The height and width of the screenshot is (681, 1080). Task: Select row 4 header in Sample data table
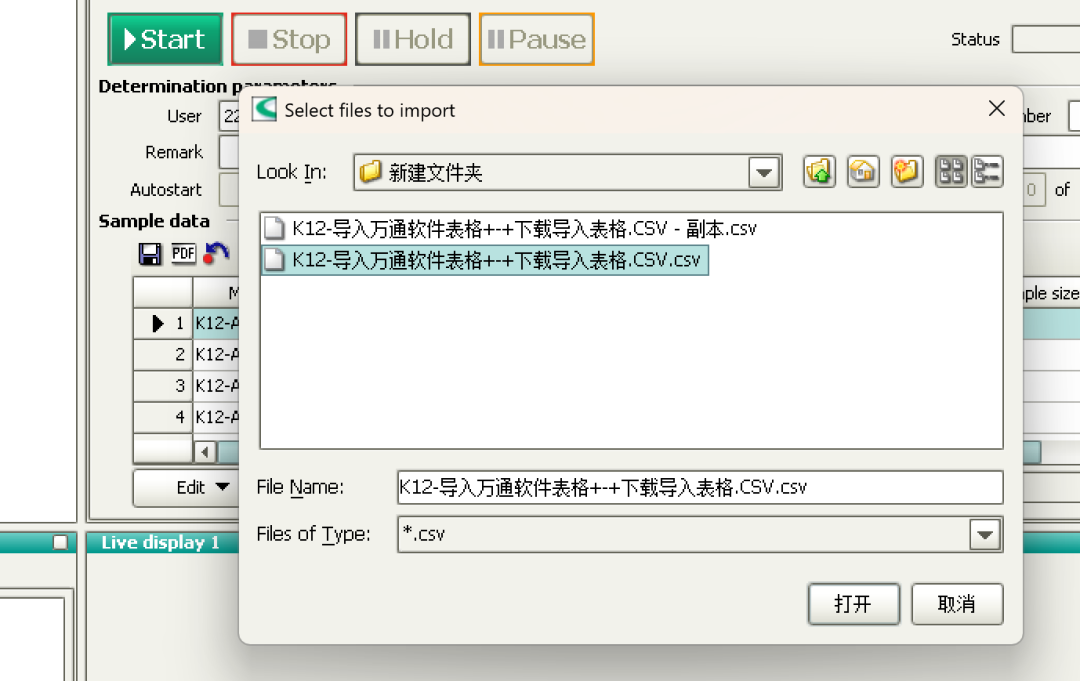163,417
